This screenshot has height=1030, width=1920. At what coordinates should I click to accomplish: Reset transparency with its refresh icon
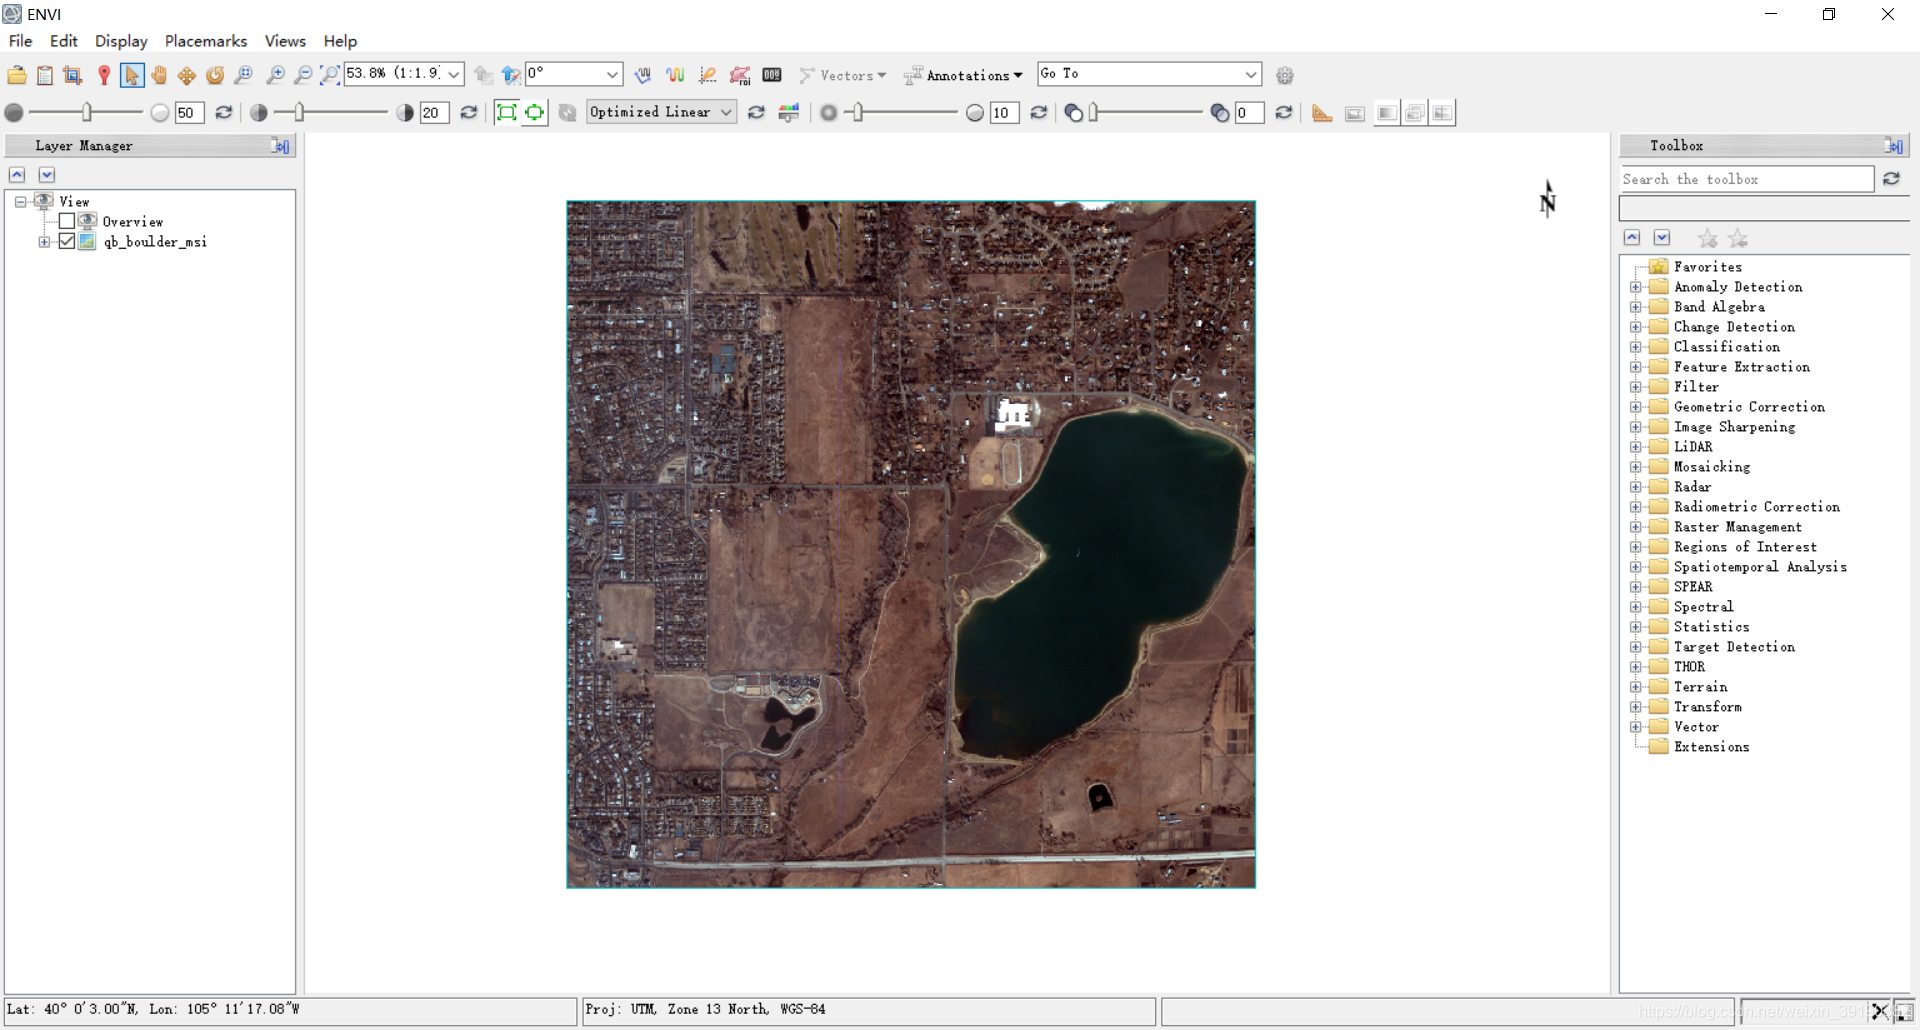click(1284, 112)
